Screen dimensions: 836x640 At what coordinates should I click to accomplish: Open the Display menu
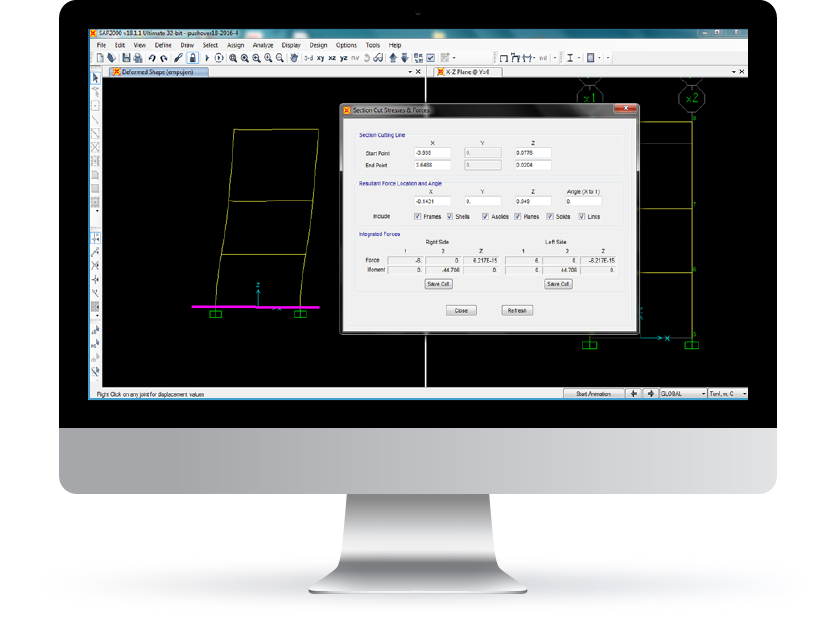(291, 45)
